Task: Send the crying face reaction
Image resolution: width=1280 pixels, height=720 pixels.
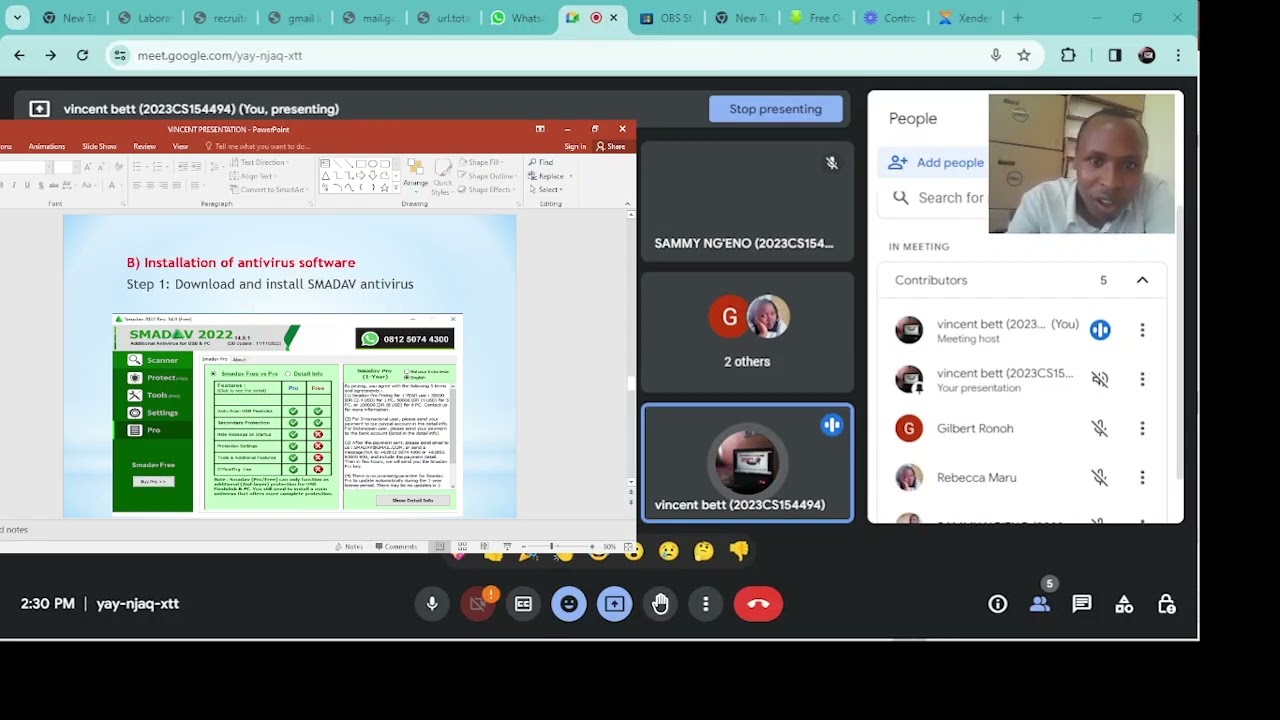Action: tap(669, 550)
